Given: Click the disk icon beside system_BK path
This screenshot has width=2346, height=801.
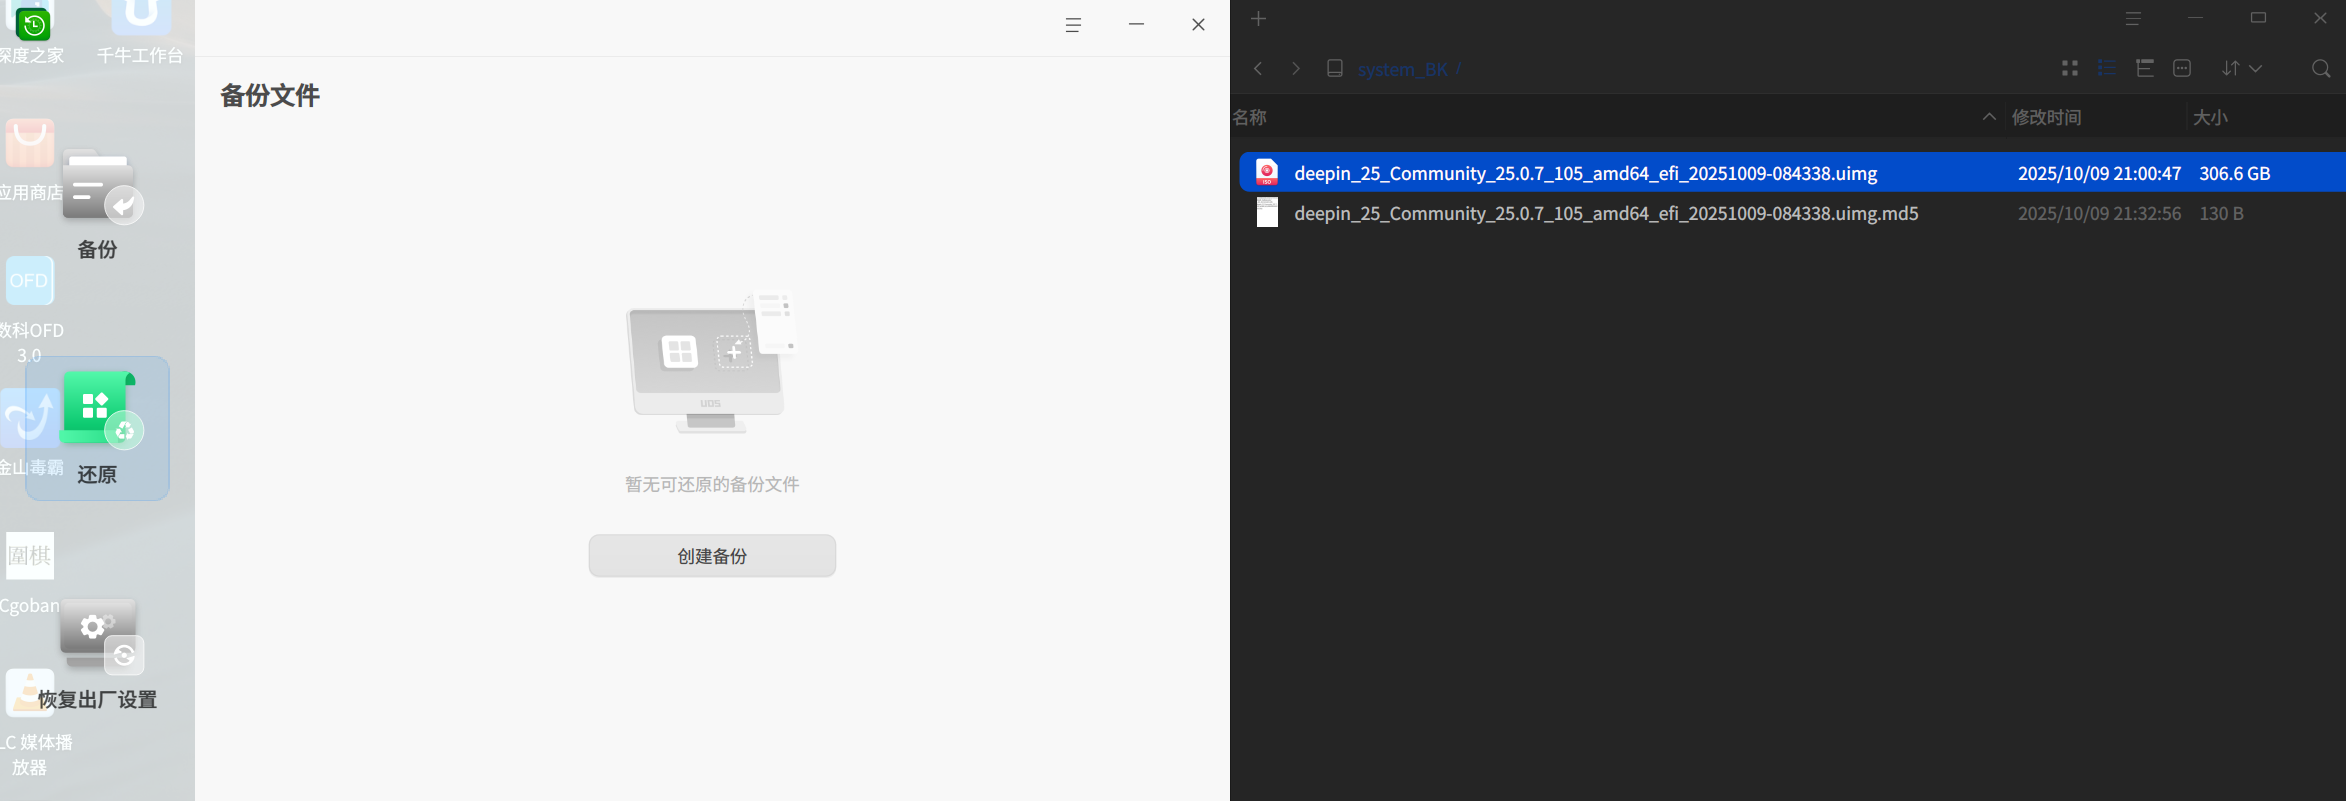Looking at the screenshot, I should pyautogui.click(x=1334, y=68).
